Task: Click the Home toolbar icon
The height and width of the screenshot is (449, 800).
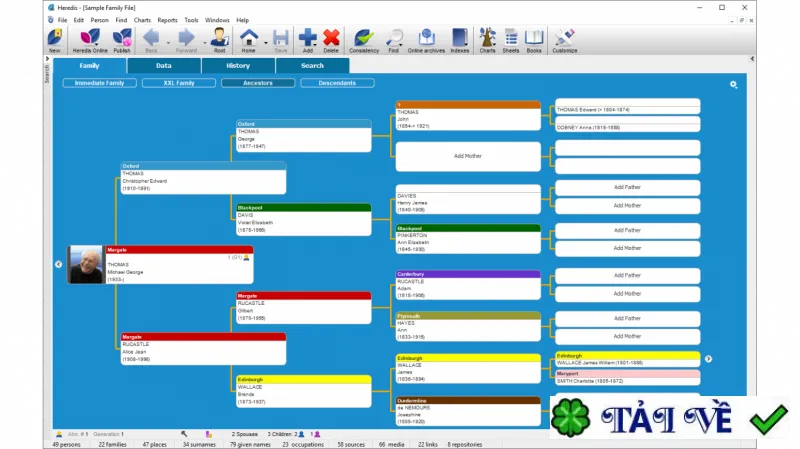Action: pyautogui.click(x=248, y=41)
